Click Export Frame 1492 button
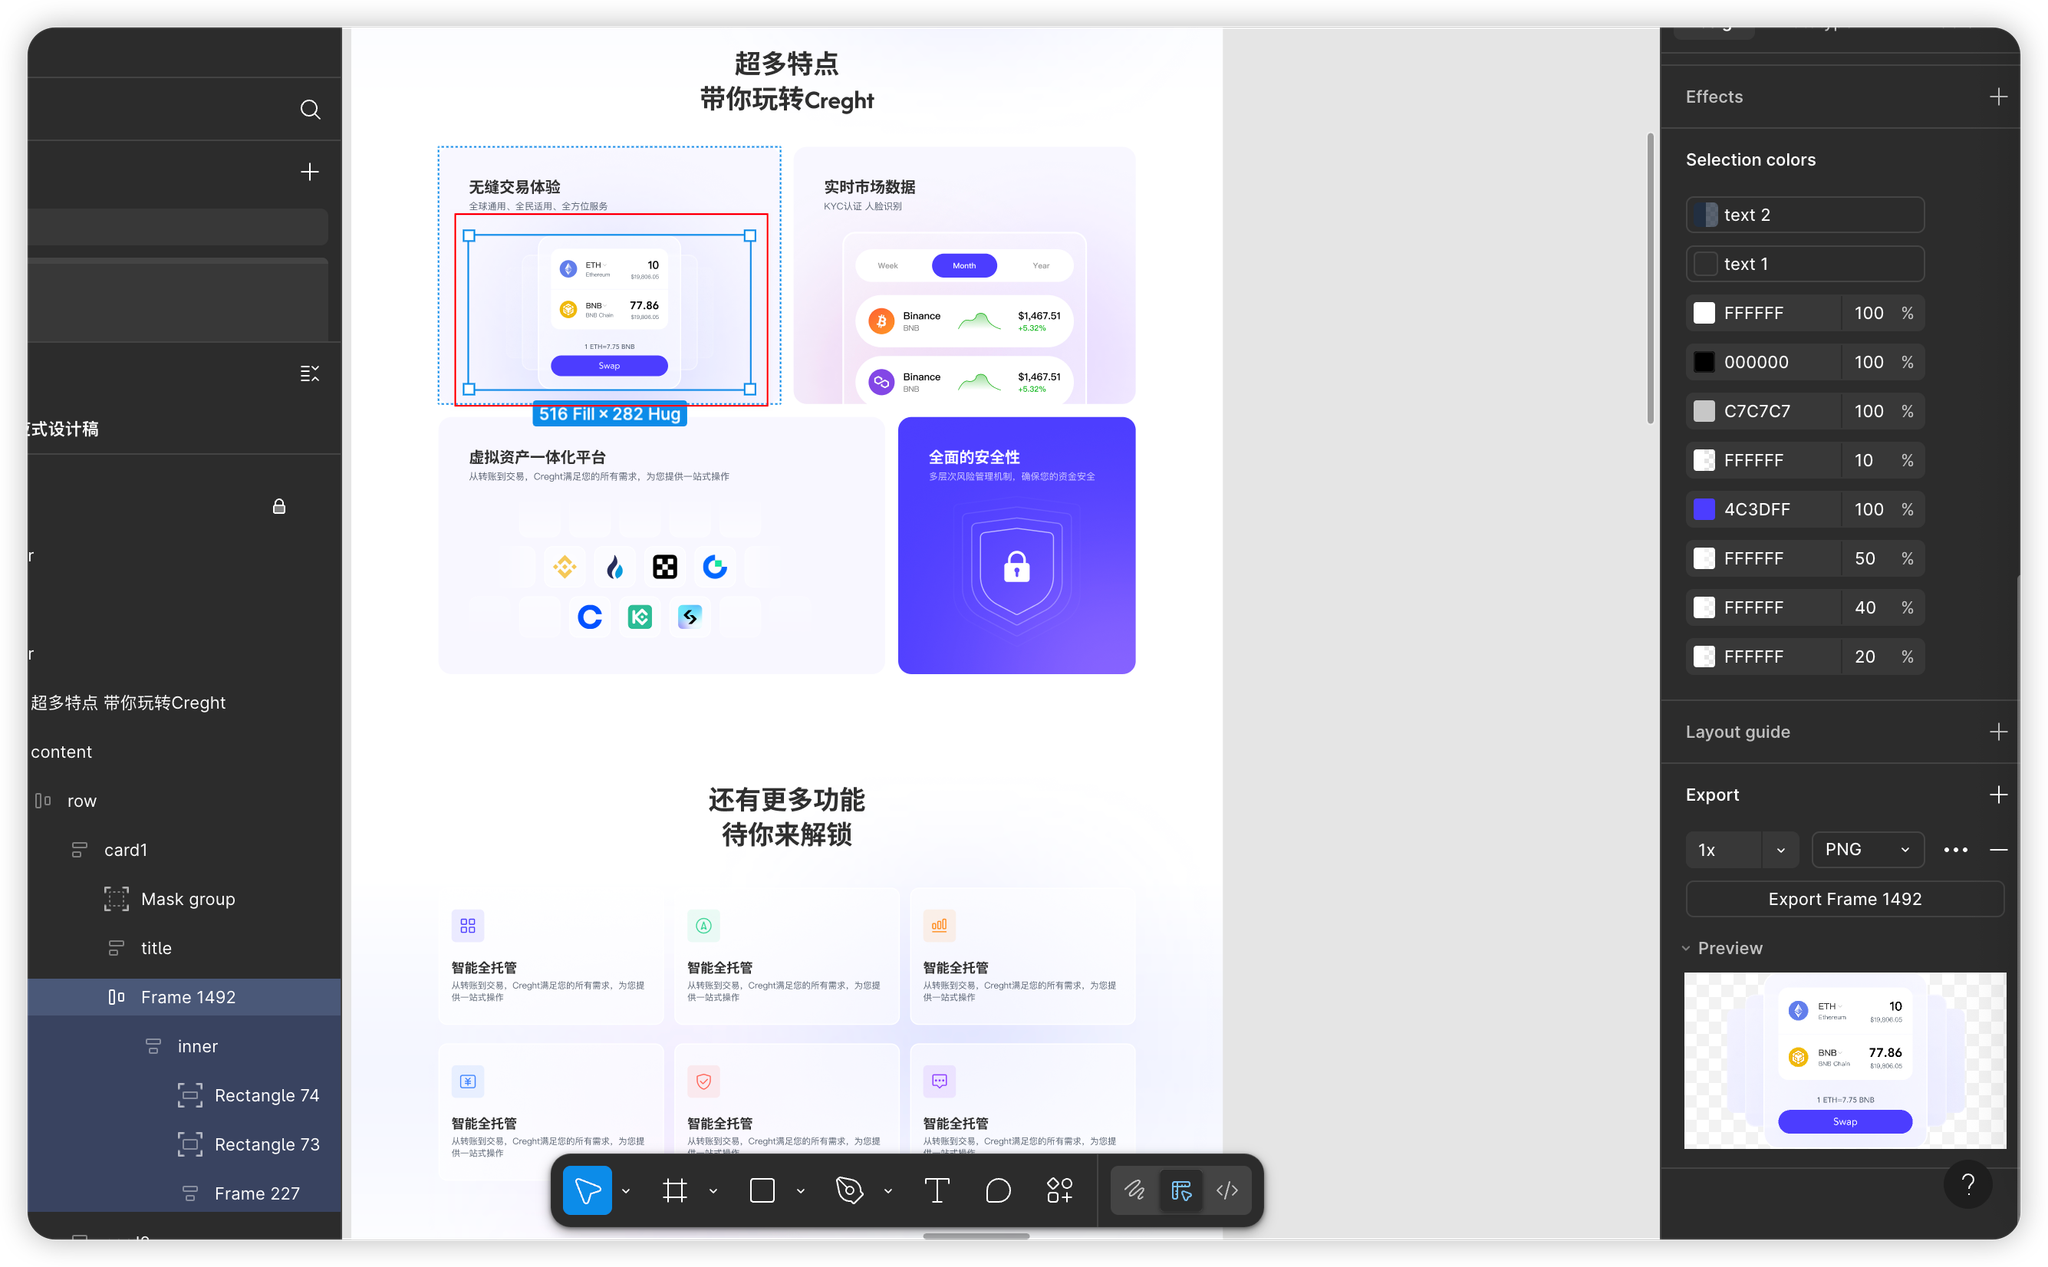The height and width of the screenshot is (1267, 2048). tap(1845, 899)
